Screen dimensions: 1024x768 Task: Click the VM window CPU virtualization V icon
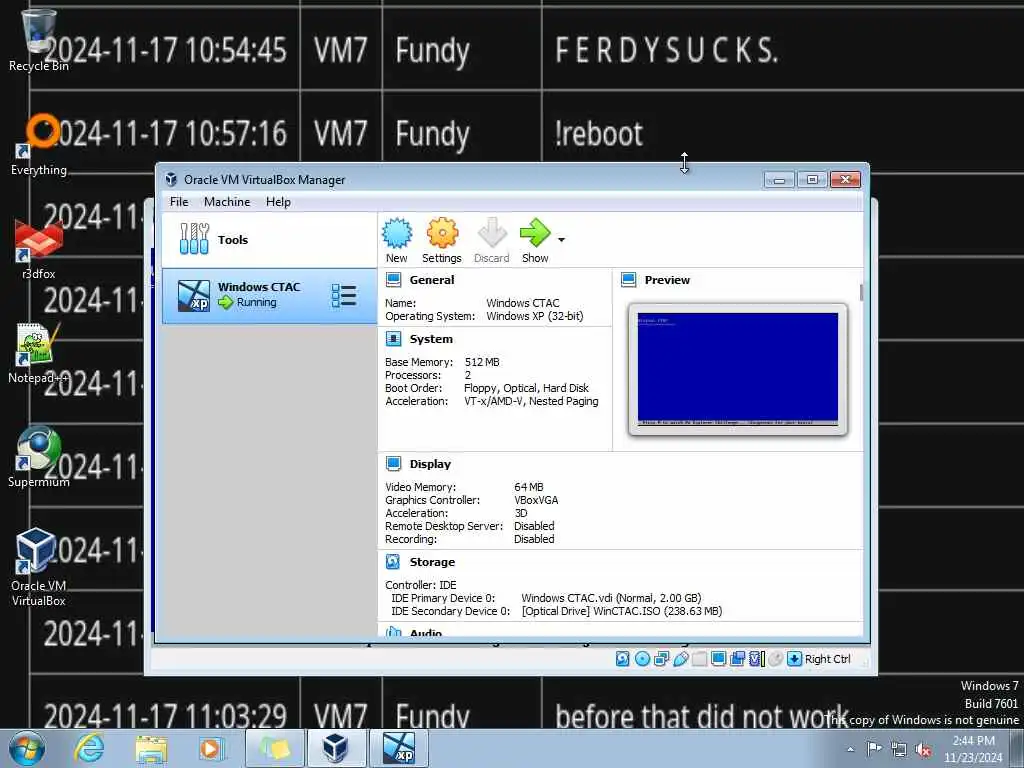[757, 659]
